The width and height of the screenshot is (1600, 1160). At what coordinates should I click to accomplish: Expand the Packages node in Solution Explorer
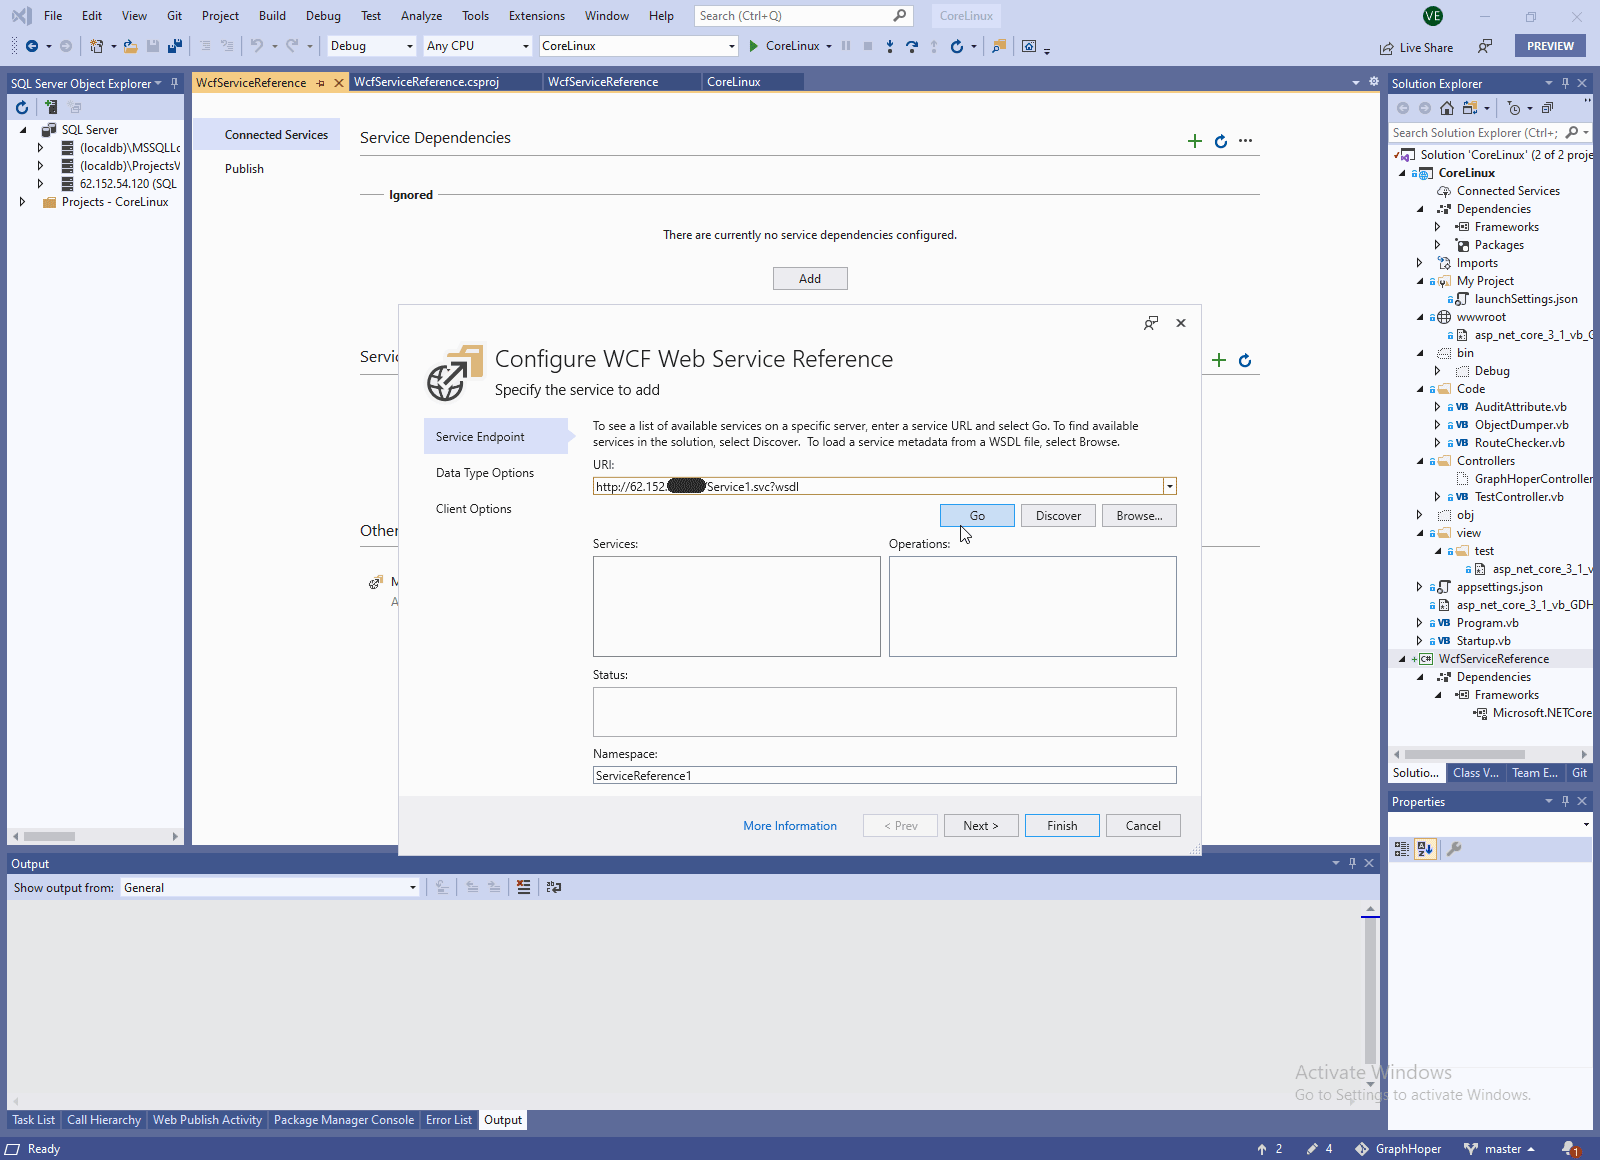(1438, 245)
